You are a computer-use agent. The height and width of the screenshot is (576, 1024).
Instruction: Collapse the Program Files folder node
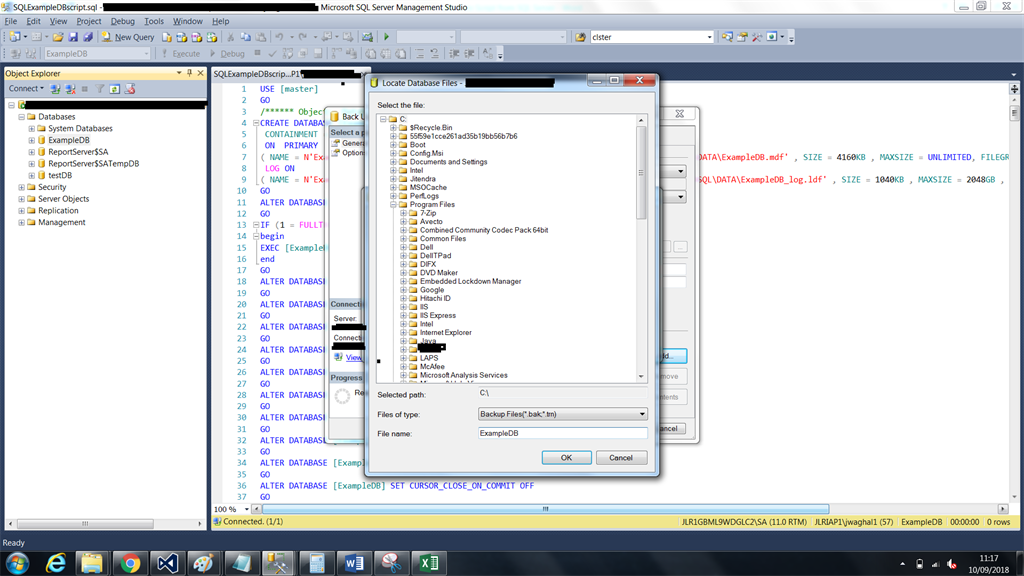[393, 204]
